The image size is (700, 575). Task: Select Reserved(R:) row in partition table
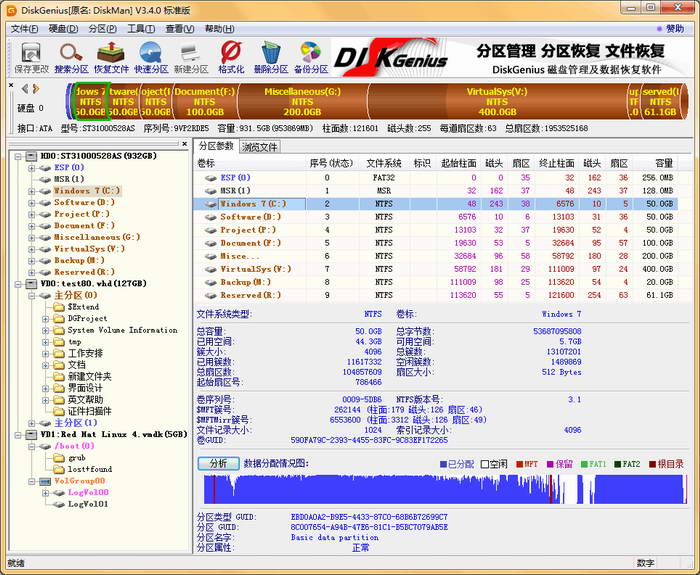point(436,296)
